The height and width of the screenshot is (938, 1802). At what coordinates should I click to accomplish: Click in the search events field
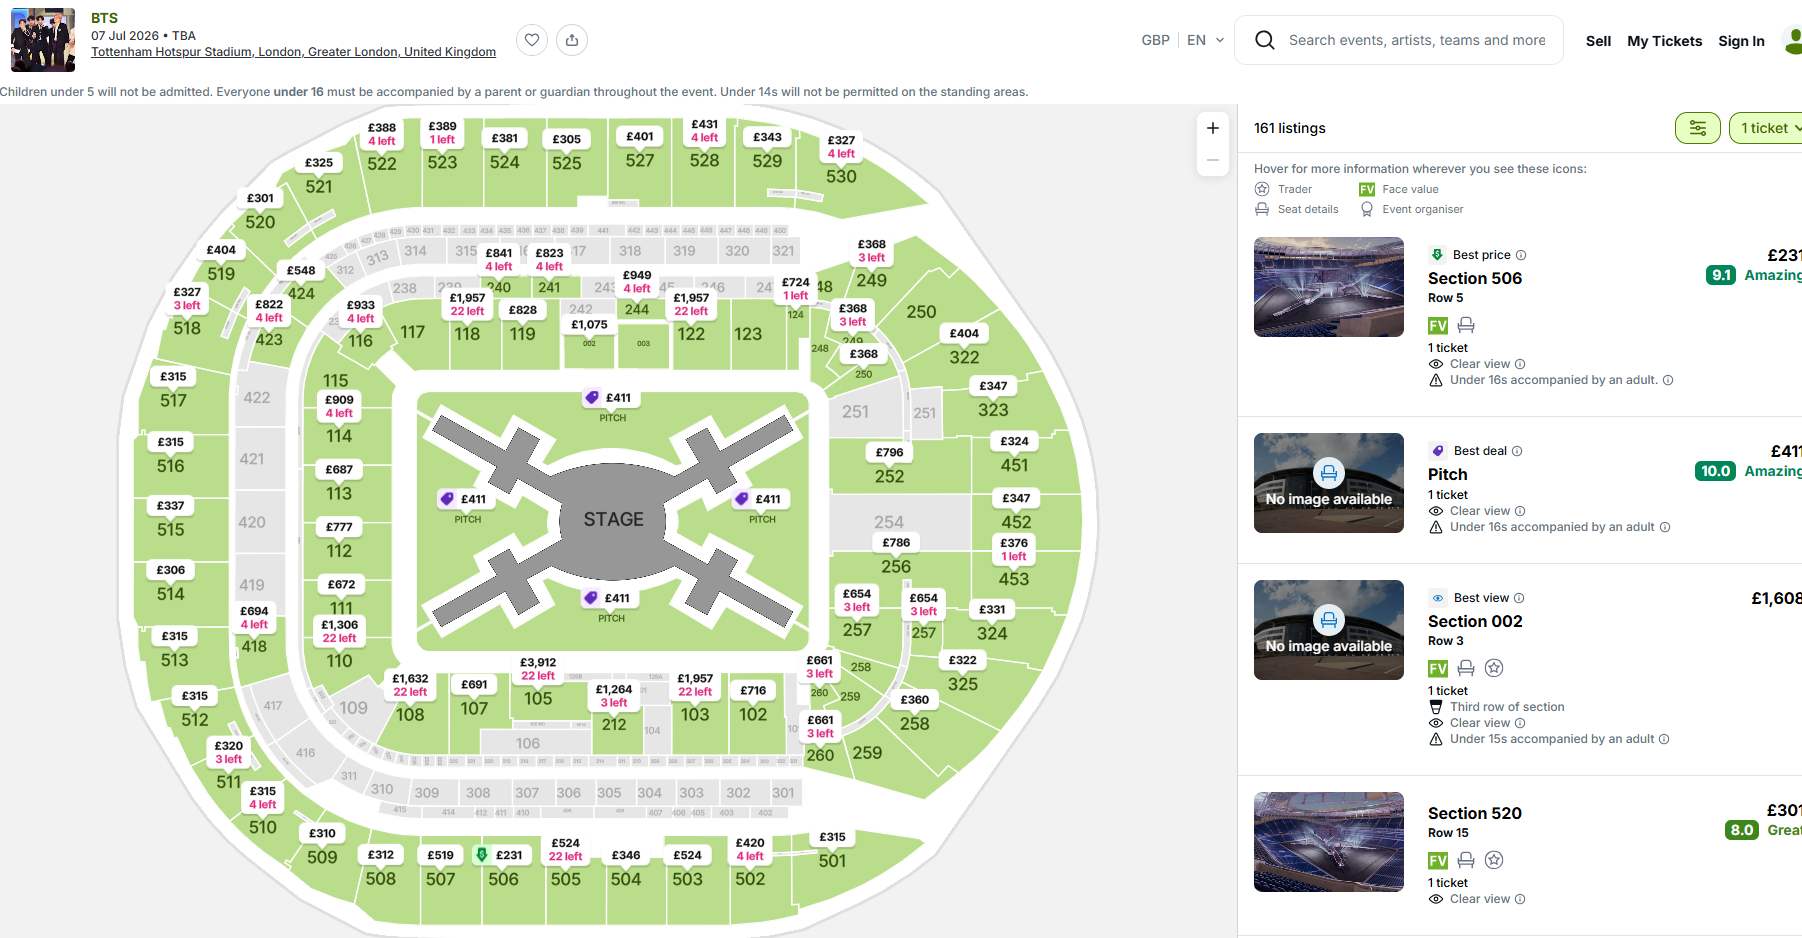(1416, 40)
